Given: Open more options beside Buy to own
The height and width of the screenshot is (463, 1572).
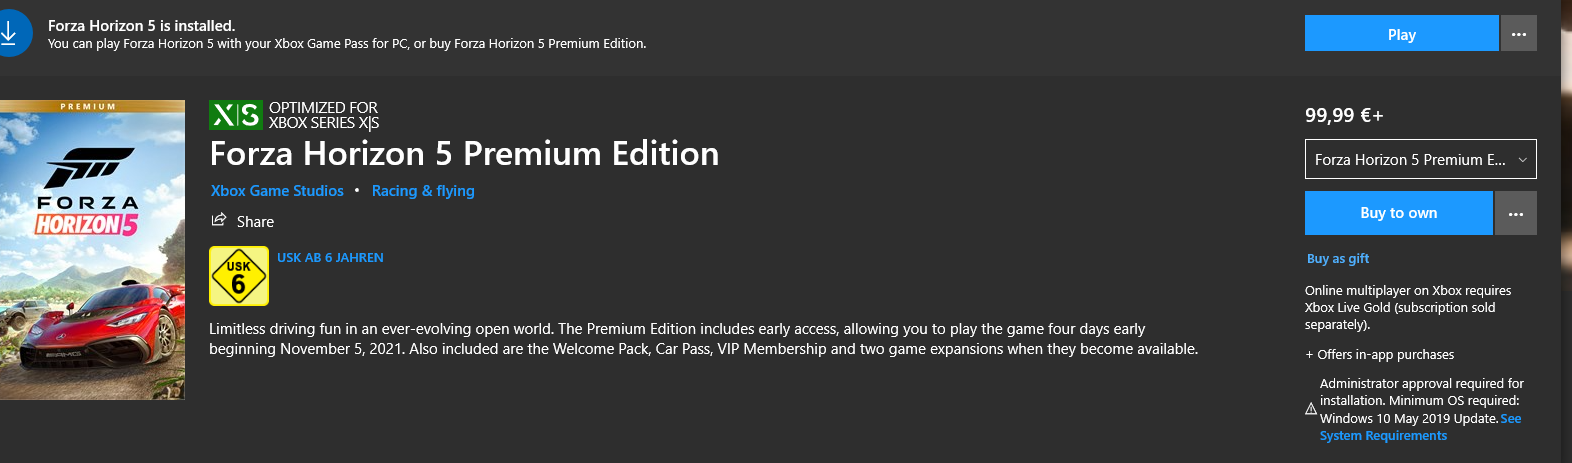Looking at the screenshot, I should 1516,214.
